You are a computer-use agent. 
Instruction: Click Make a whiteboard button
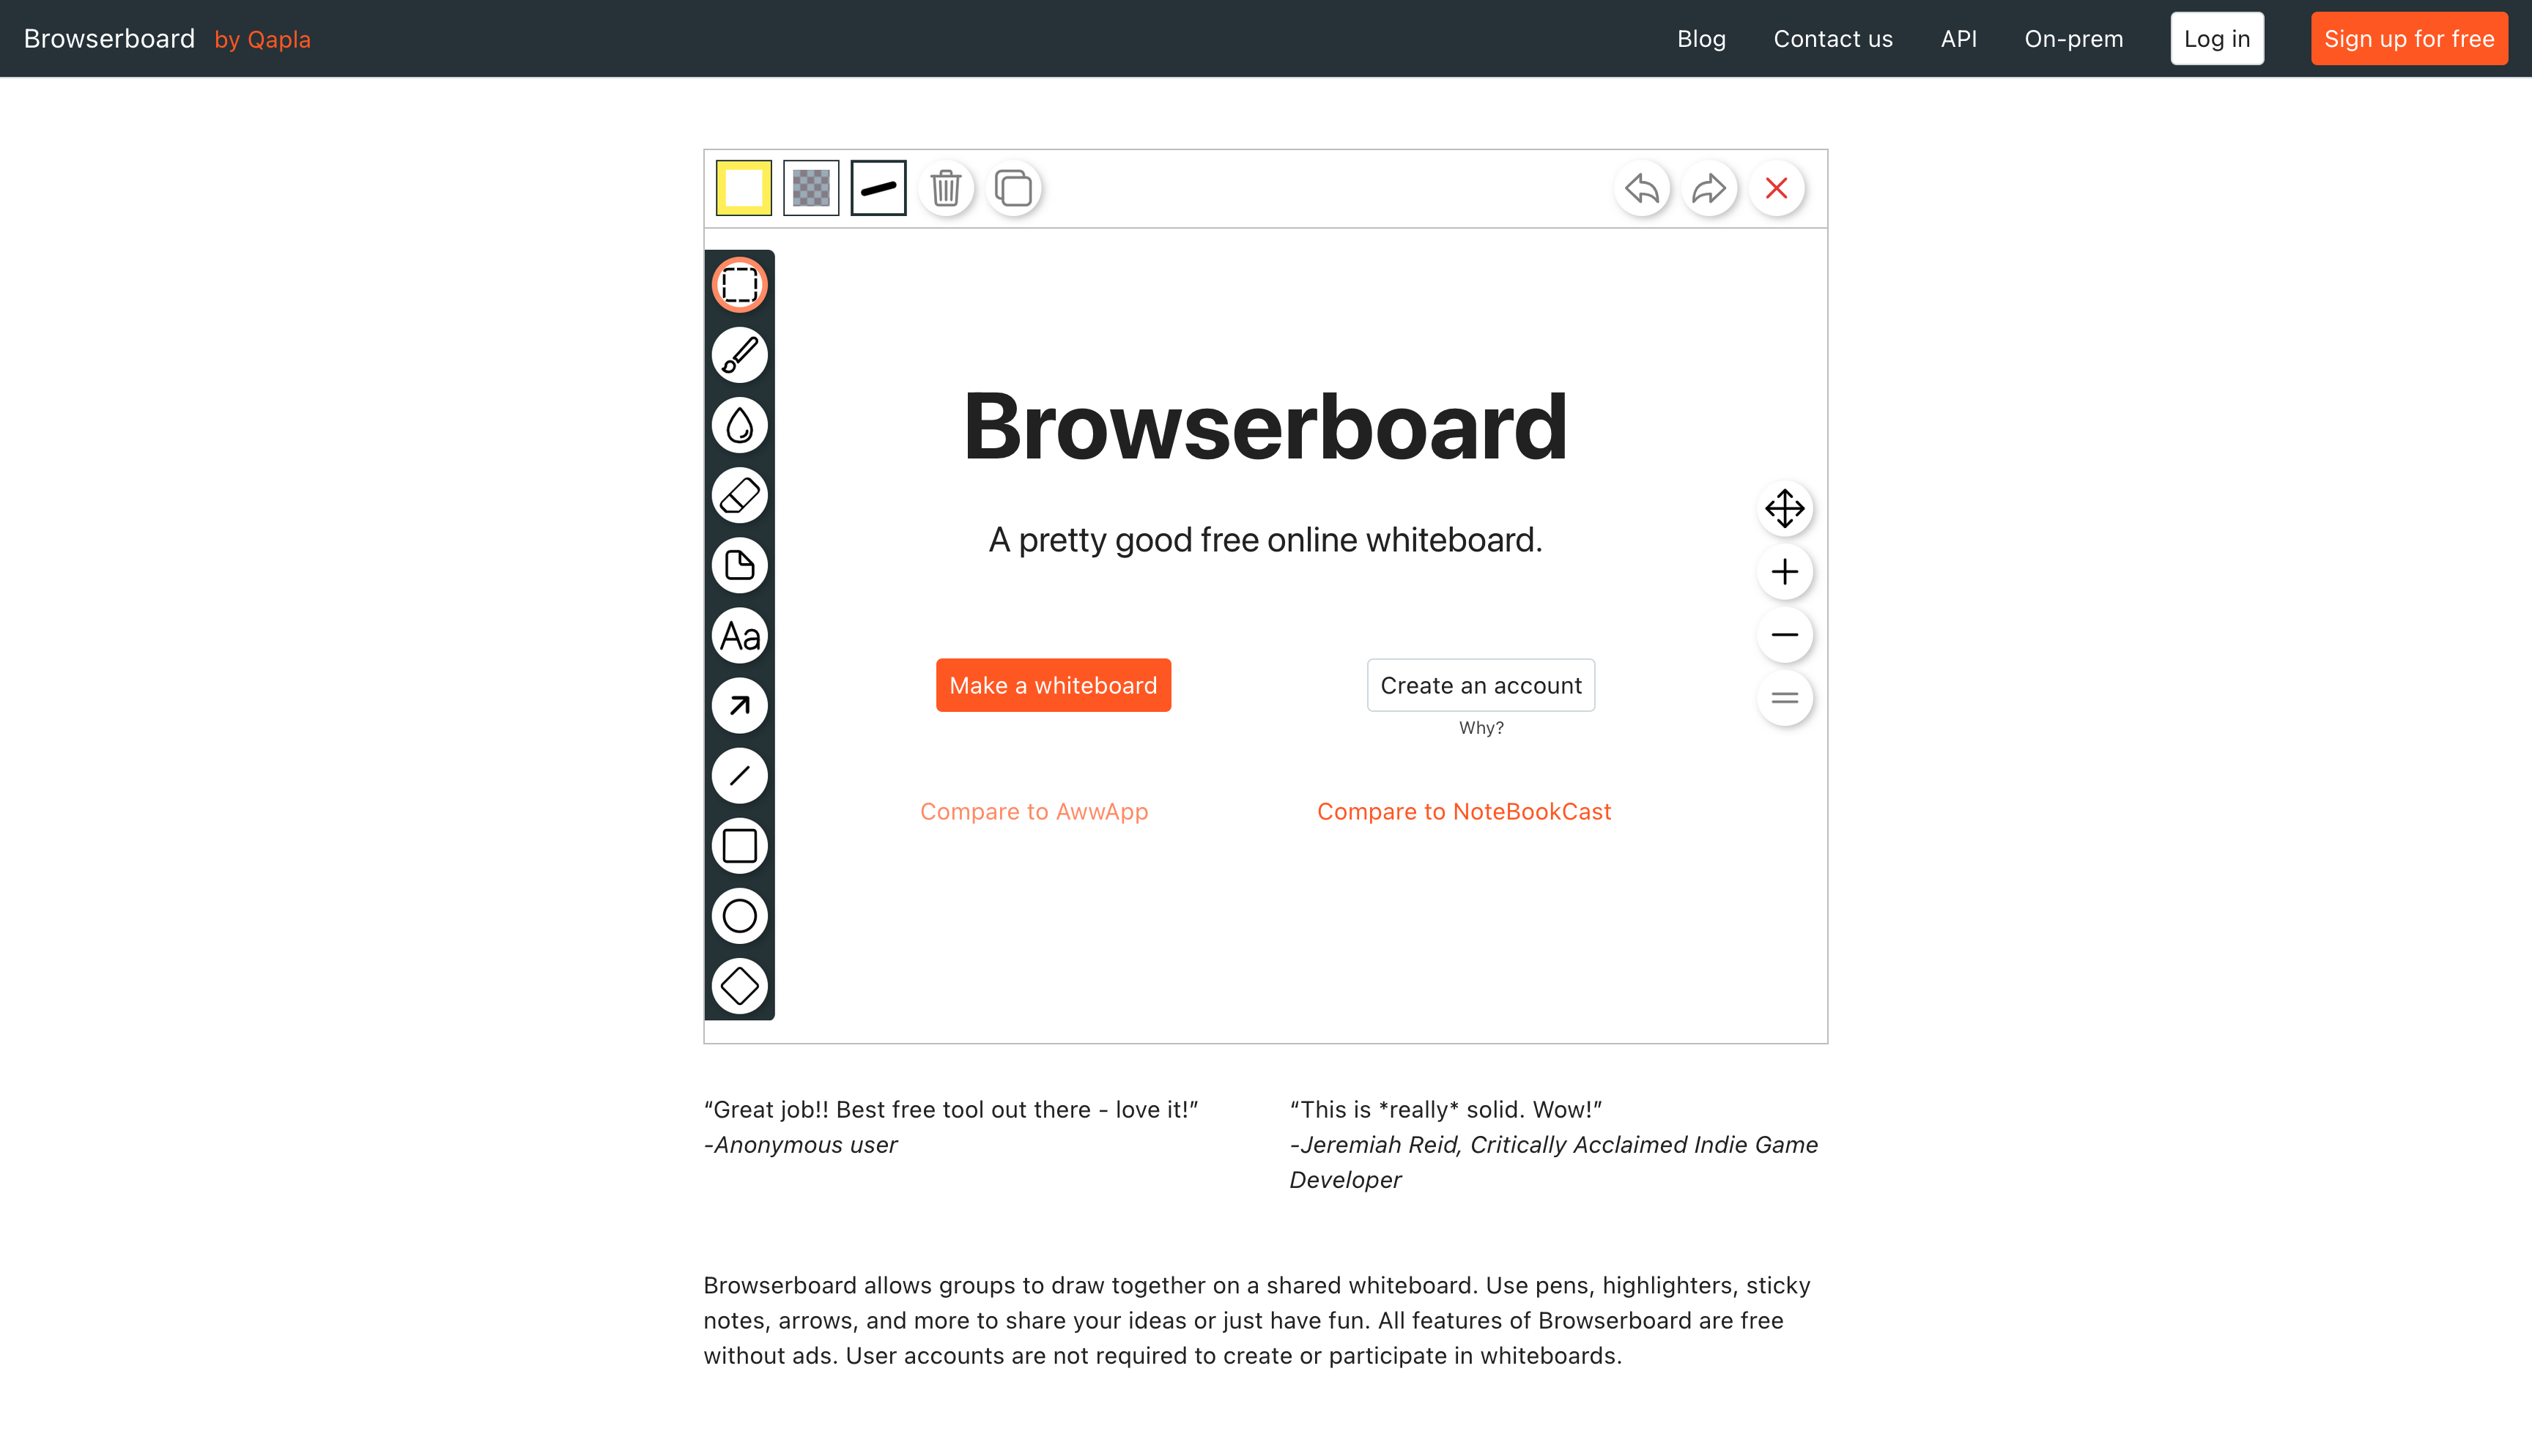click(x=1053, y=685)
